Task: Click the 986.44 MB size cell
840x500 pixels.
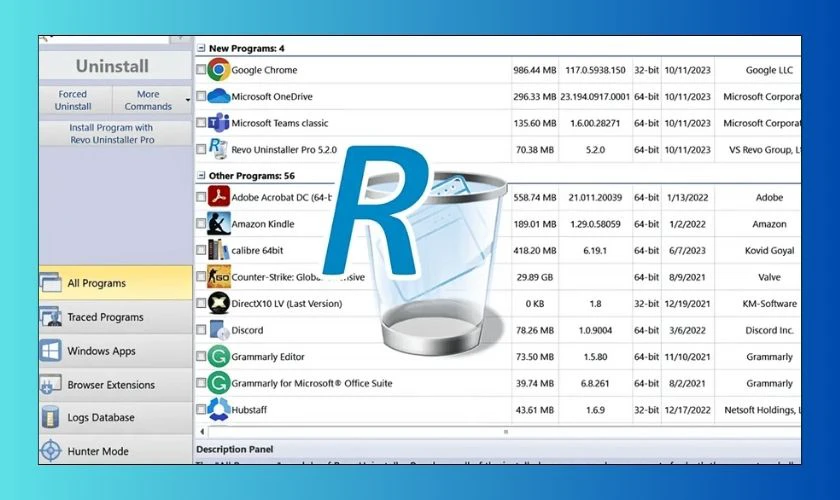Action: [x=535, y=70]
